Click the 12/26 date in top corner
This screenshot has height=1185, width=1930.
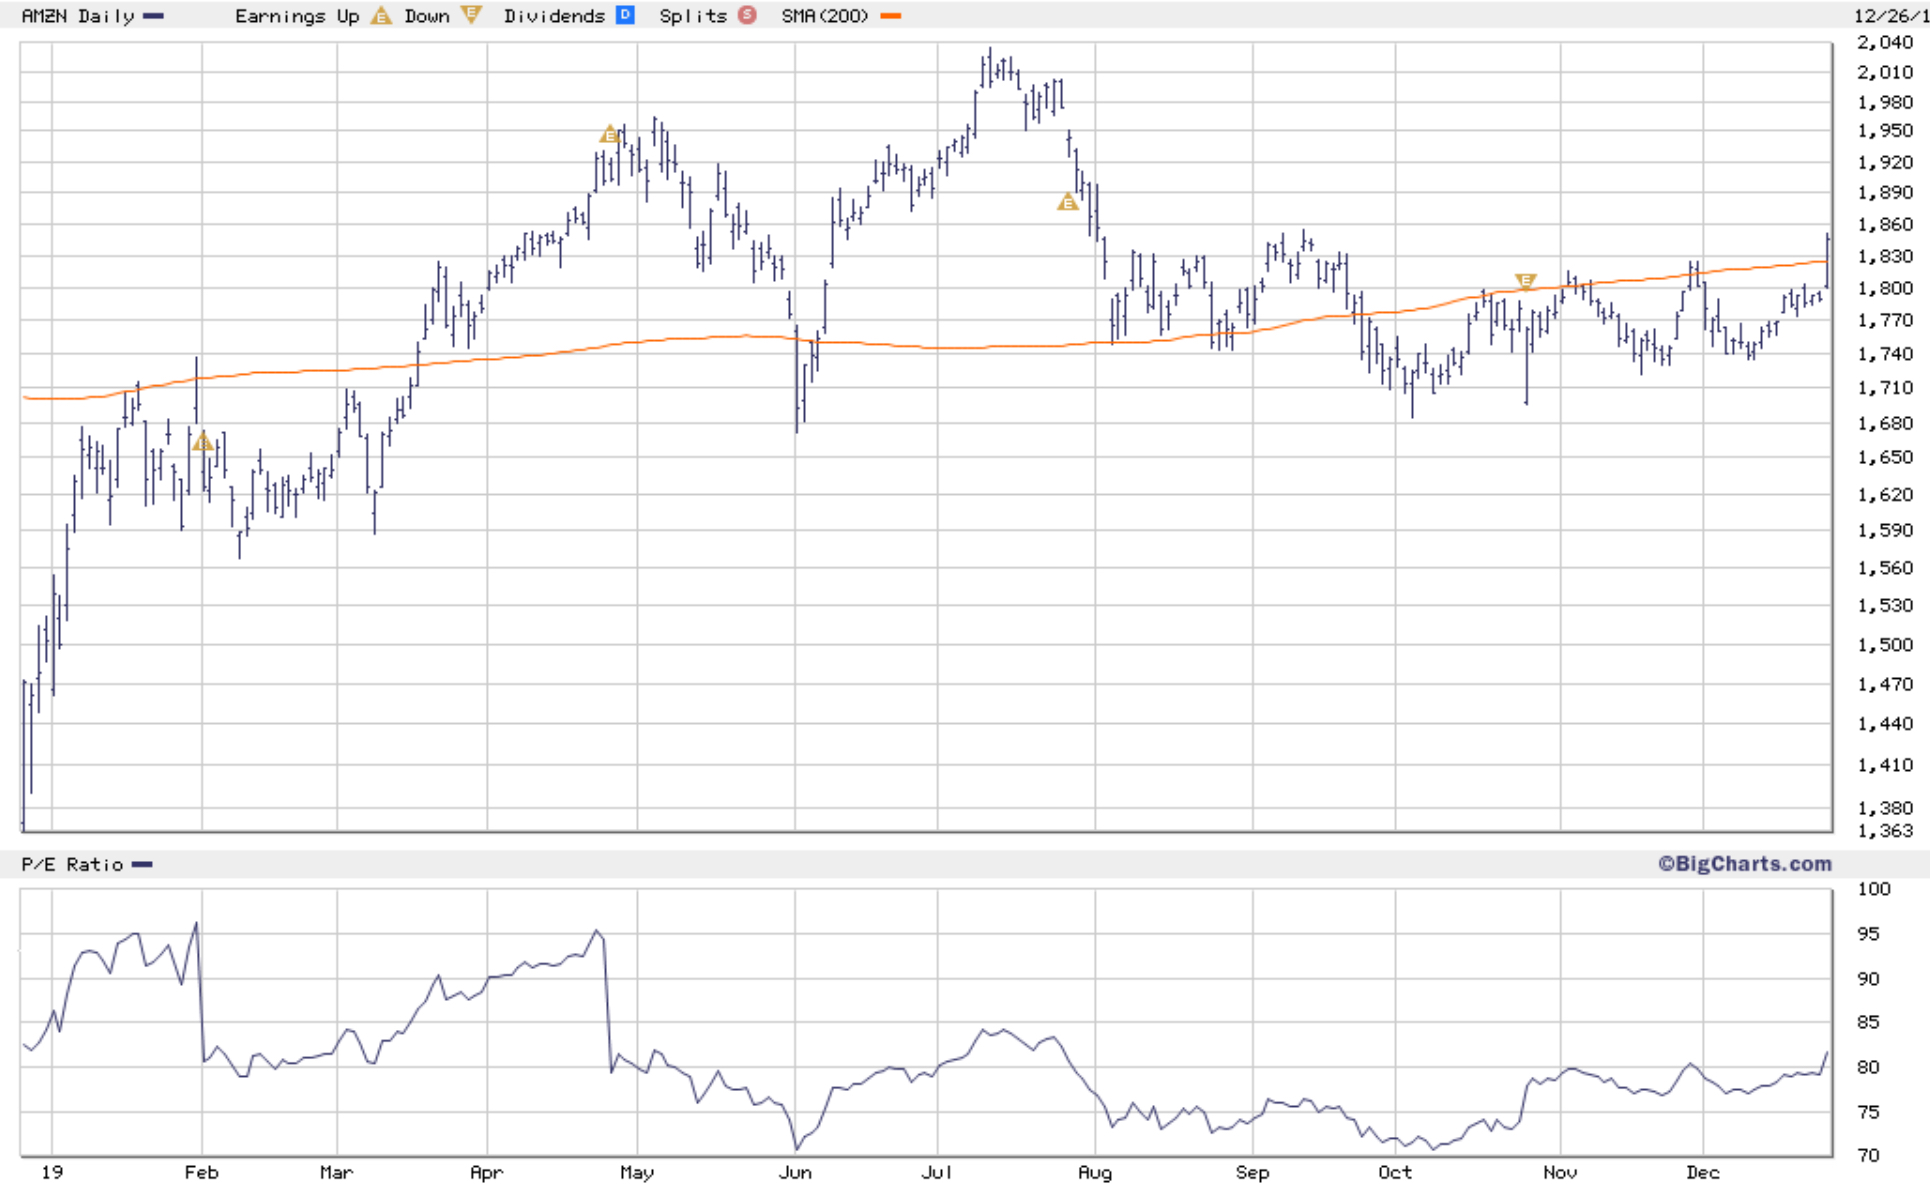pyautogui.click(x=1890, y=16)
